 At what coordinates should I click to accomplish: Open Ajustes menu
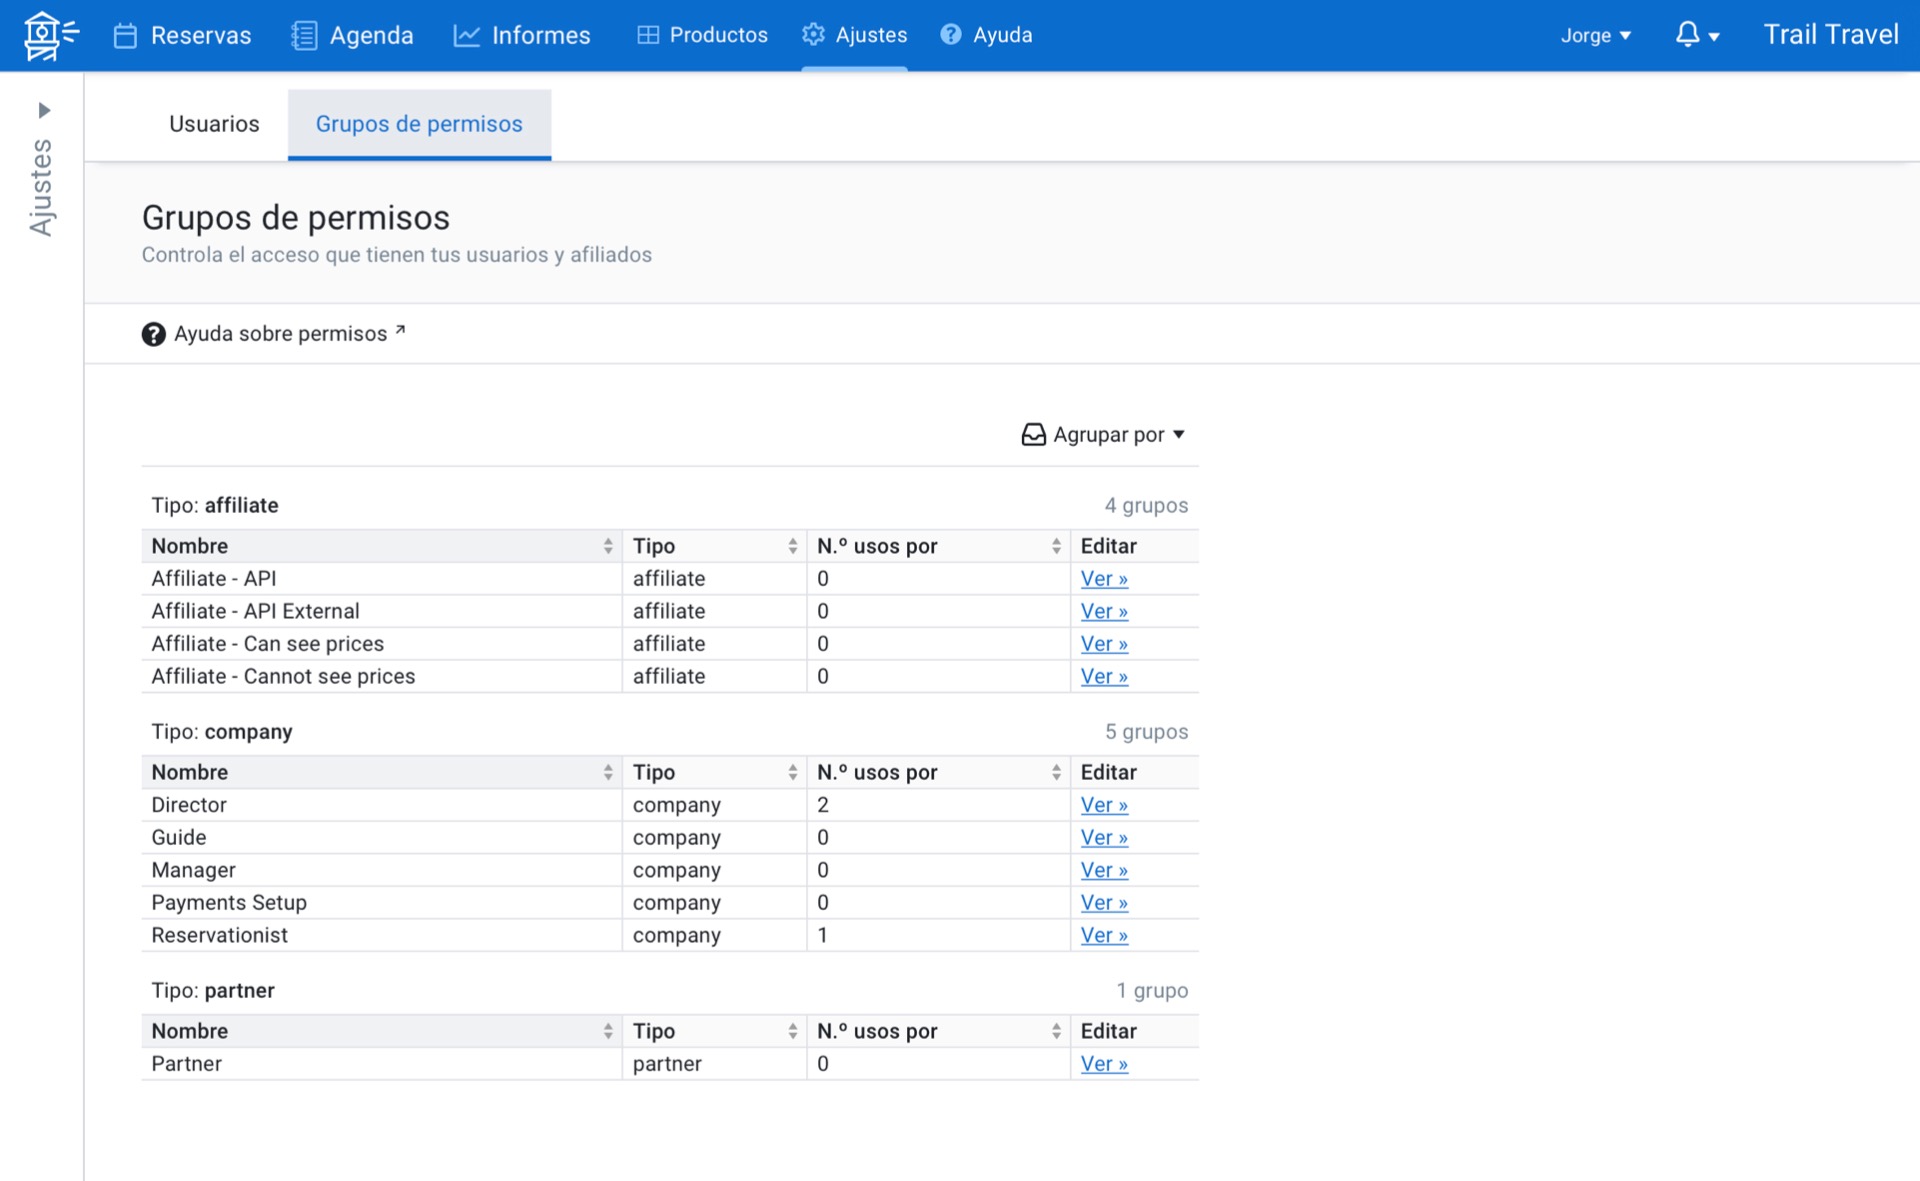click(855, 35)
